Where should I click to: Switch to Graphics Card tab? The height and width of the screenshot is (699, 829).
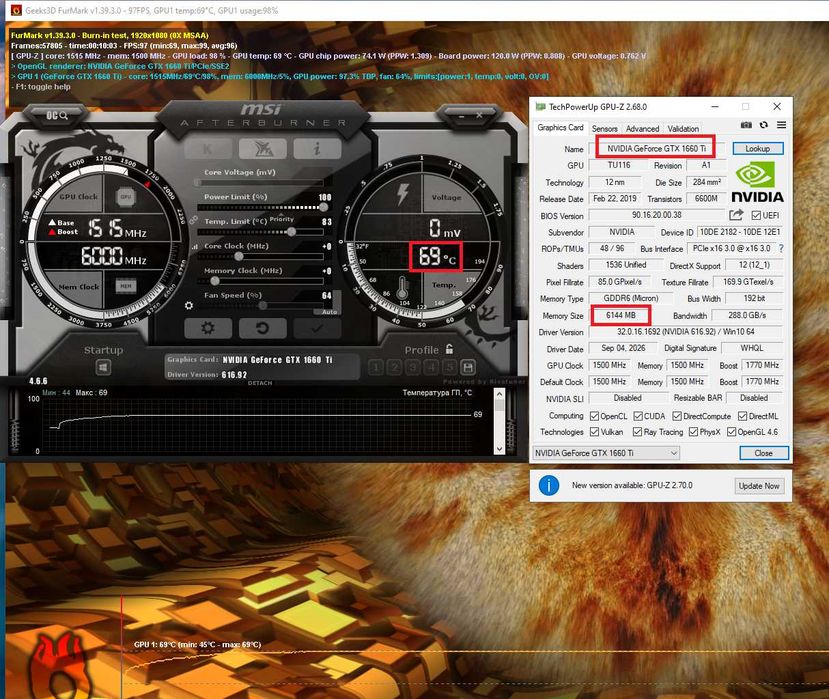[560, 128]
